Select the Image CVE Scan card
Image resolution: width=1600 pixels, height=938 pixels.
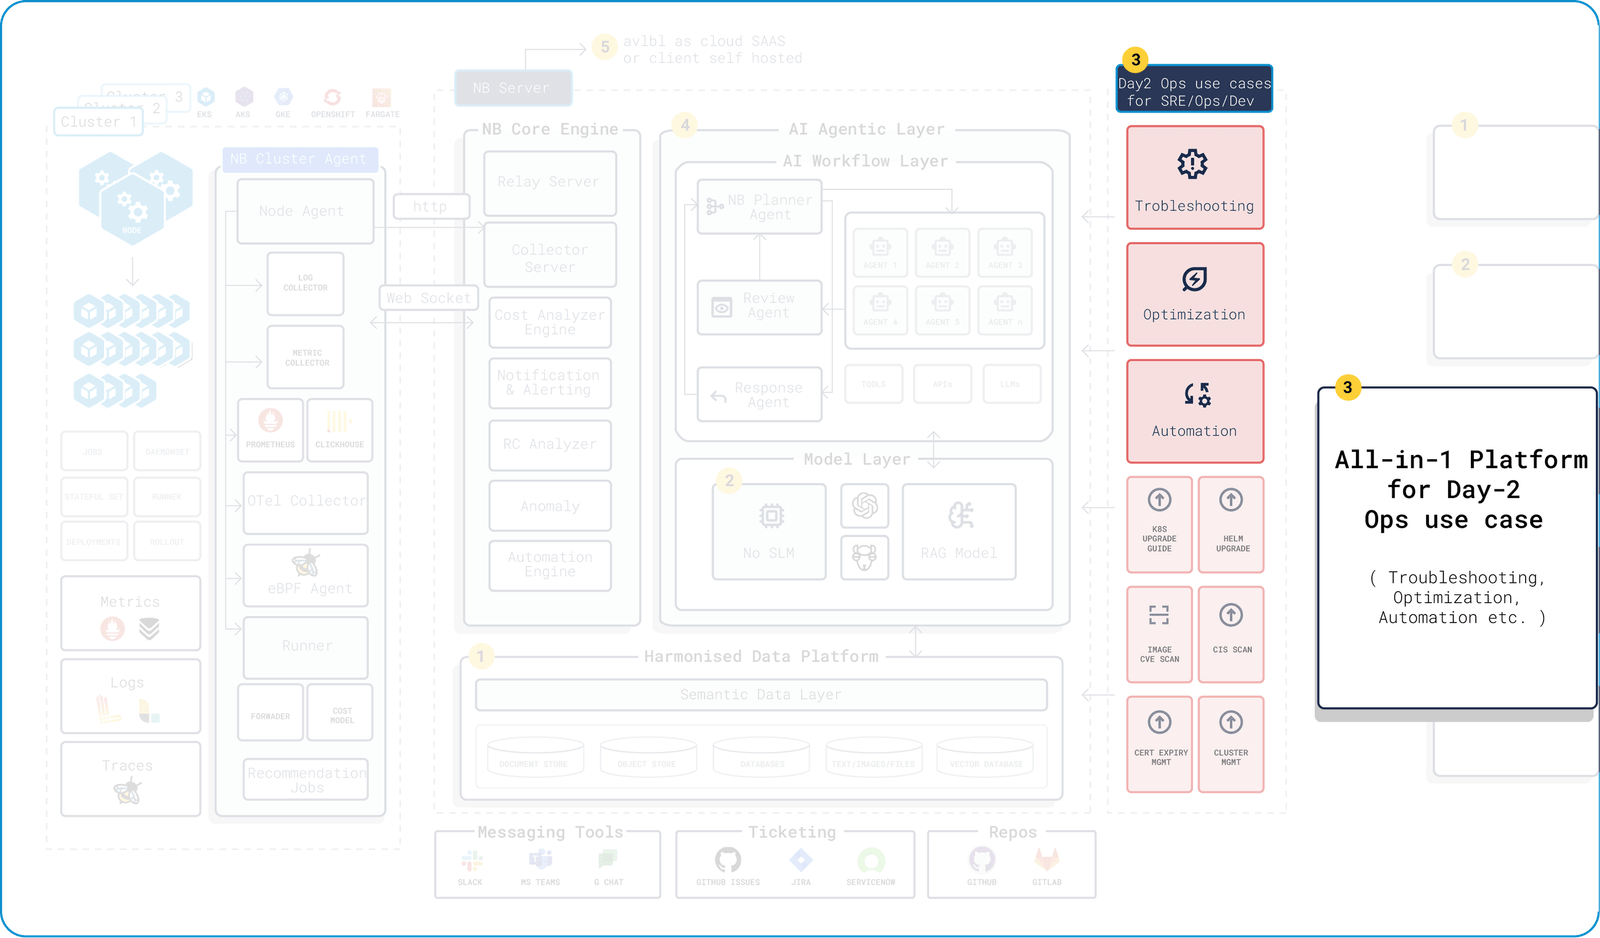1159,634
